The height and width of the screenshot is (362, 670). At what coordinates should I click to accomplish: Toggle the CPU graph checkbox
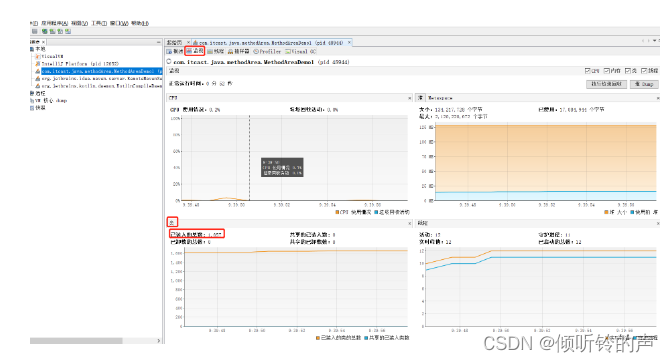(x=588, y=71)
